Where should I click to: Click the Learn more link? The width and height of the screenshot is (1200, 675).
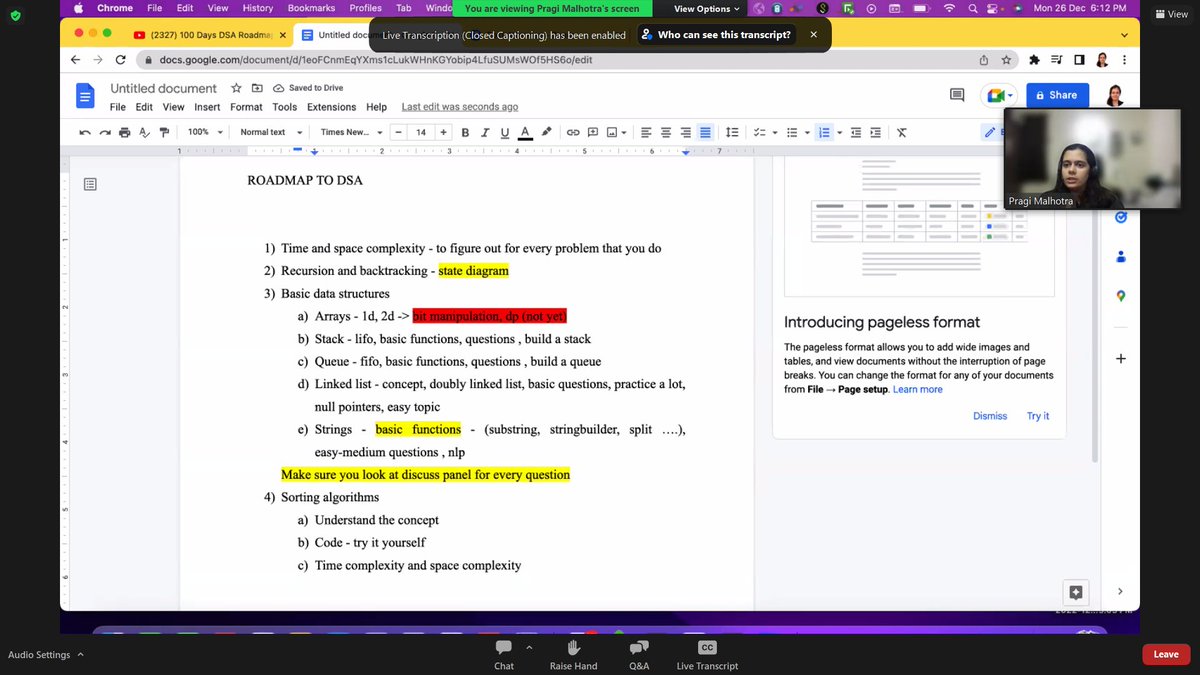click(918, 389)
